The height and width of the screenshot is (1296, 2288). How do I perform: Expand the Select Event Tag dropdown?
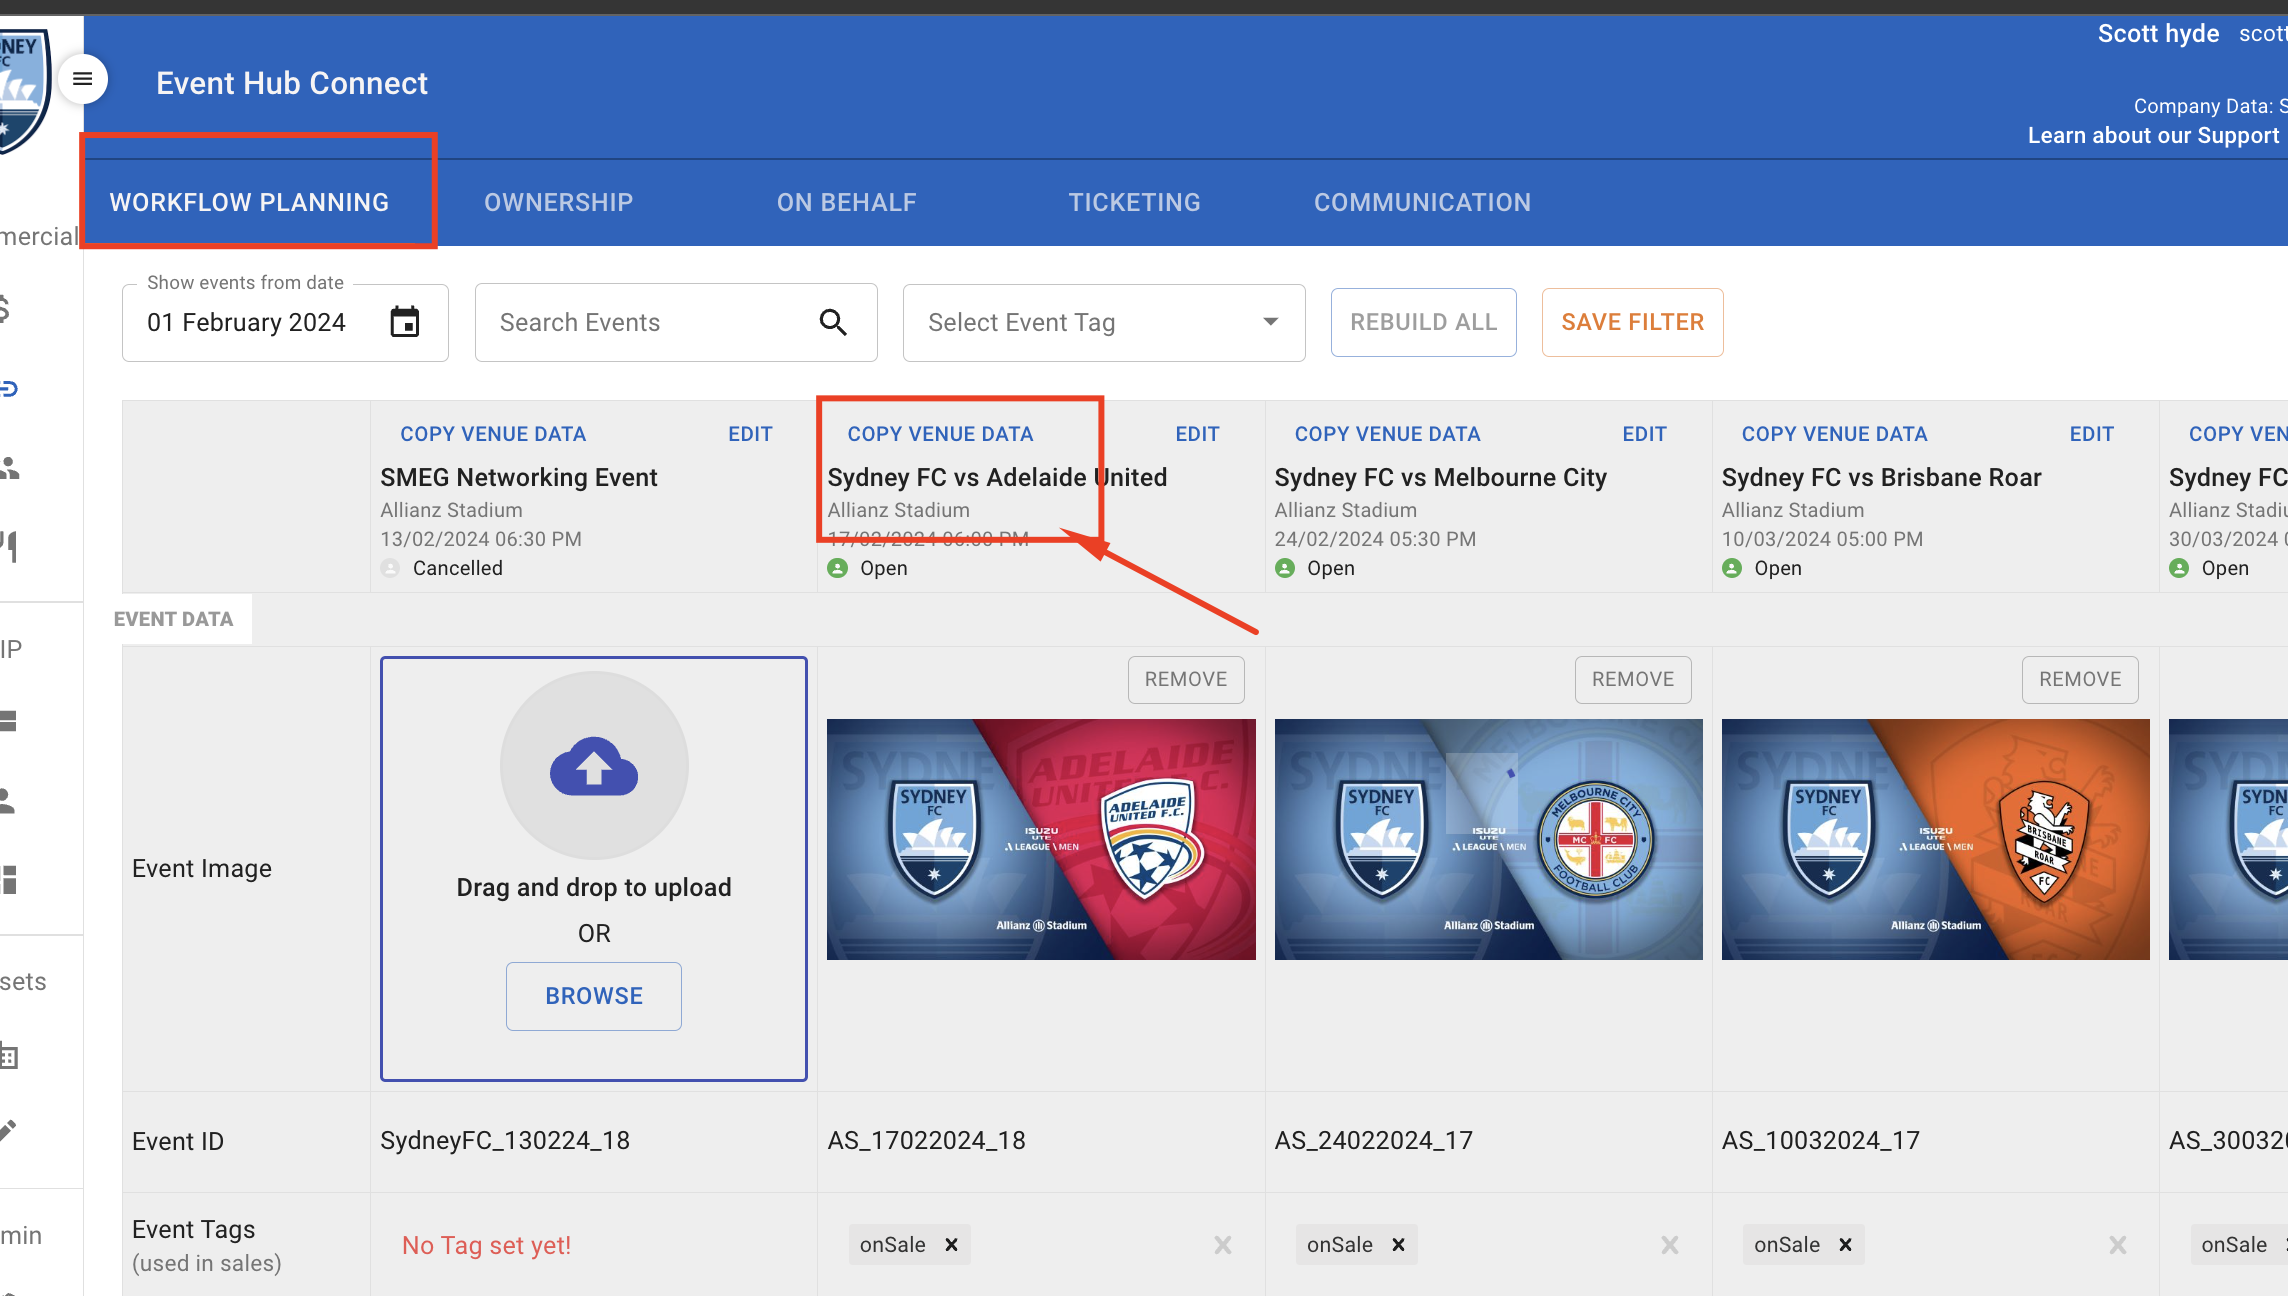1270,322
